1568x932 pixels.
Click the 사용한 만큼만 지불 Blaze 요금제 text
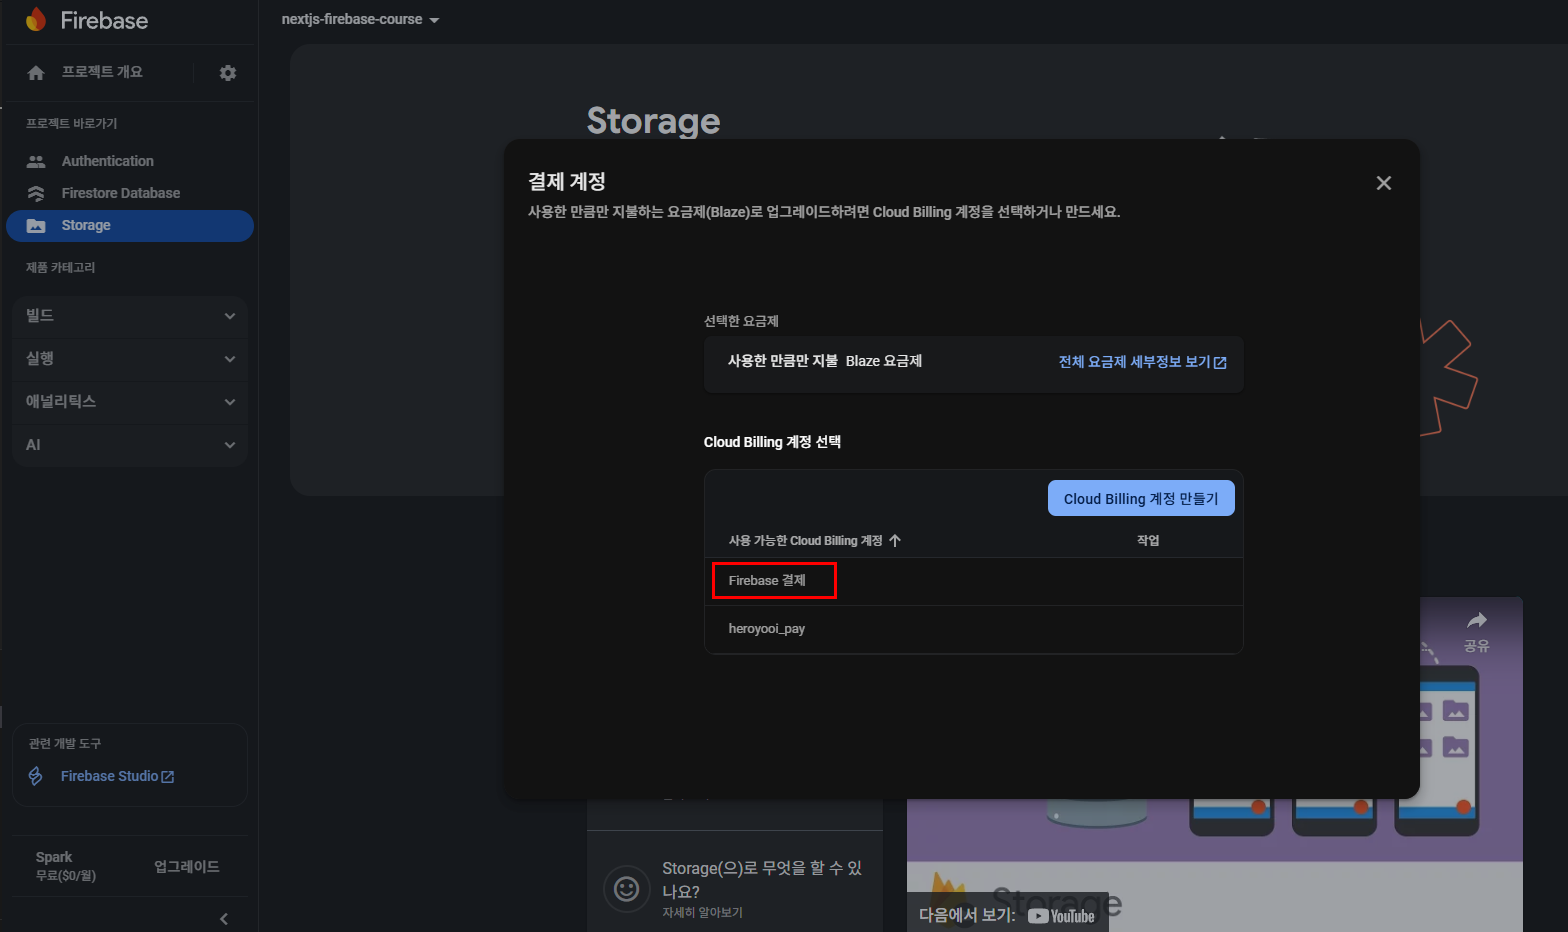pyautogui.click(x=825, y=361)
